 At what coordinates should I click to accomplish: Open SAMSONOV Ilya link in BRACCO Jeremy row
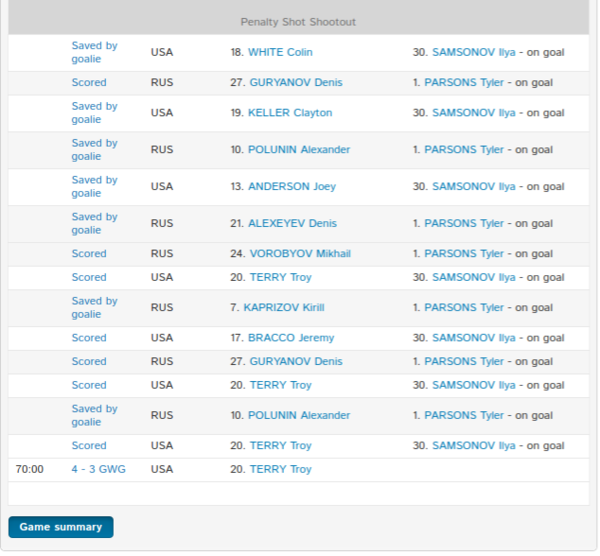tap(474, 338)
